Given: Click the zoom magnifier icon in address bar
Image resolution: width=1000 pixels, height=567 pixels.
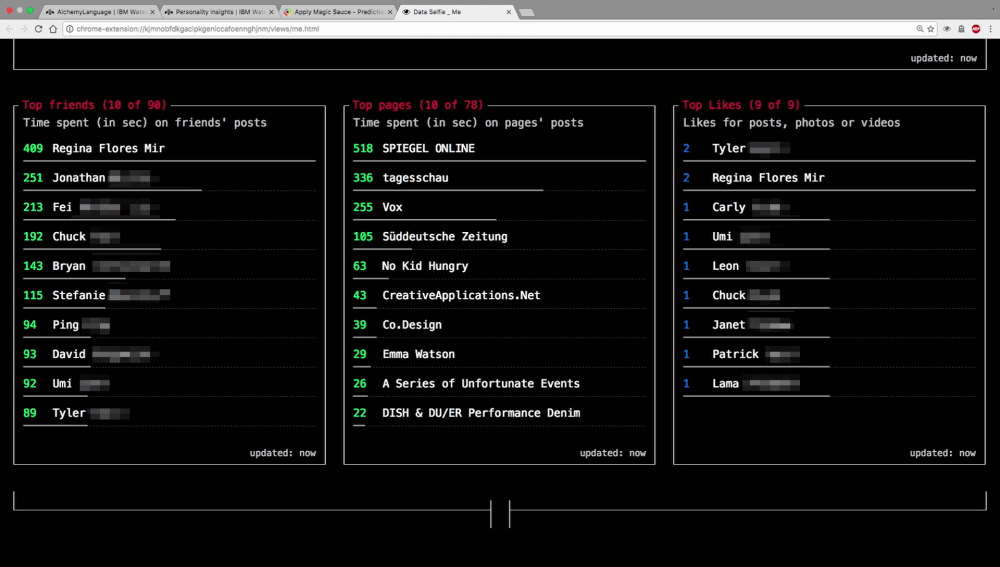Looking at the screenshot, I should (919, 29).
